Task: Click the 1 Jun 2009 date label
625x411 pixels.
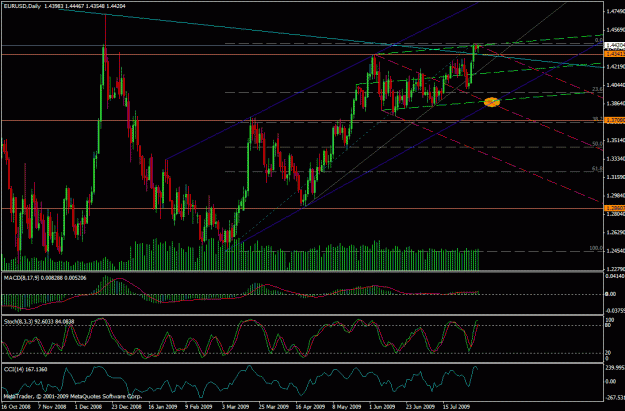Action: coord(383,407)
